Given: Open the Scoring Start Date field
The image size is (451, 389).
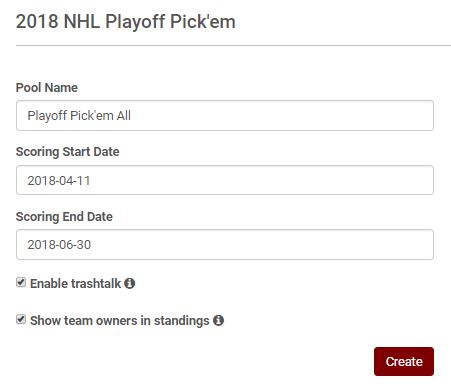Looking at the screenshot, I should tap(225, 180).
